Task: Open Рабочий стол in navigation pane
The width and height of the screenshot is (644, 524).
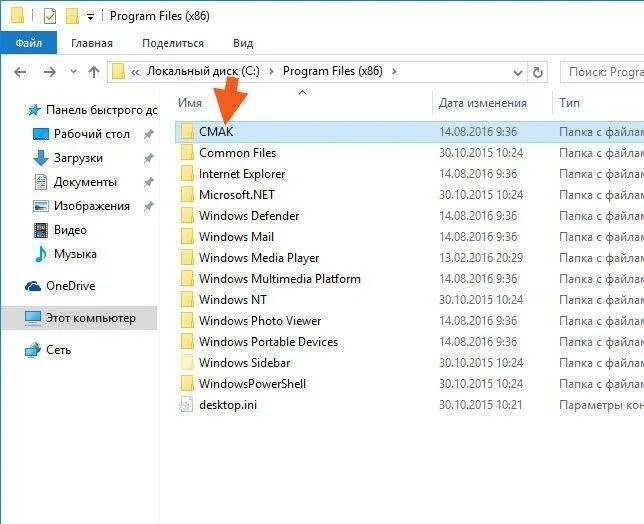Action: (92, 134)
